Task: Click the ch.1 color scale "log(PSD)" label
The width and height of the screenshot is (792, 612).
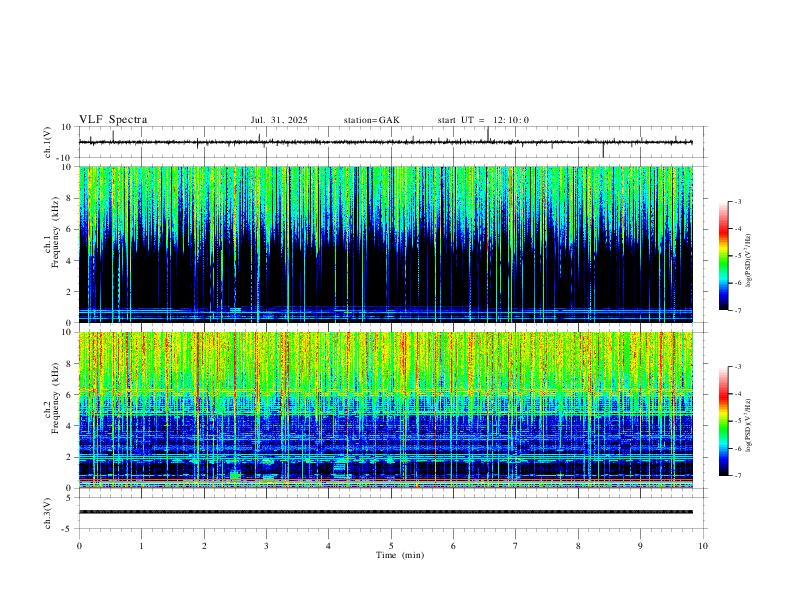Action: click(x=749, y=261)
